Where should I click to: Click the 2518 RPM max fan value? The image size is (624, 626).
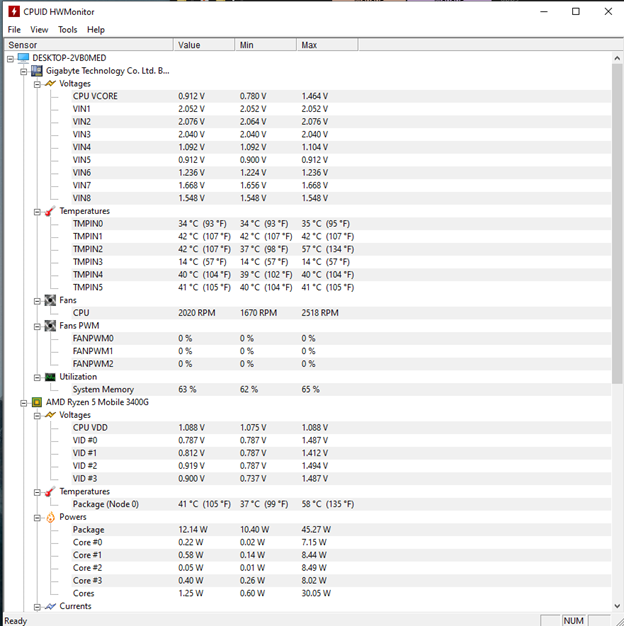point(320,313)
